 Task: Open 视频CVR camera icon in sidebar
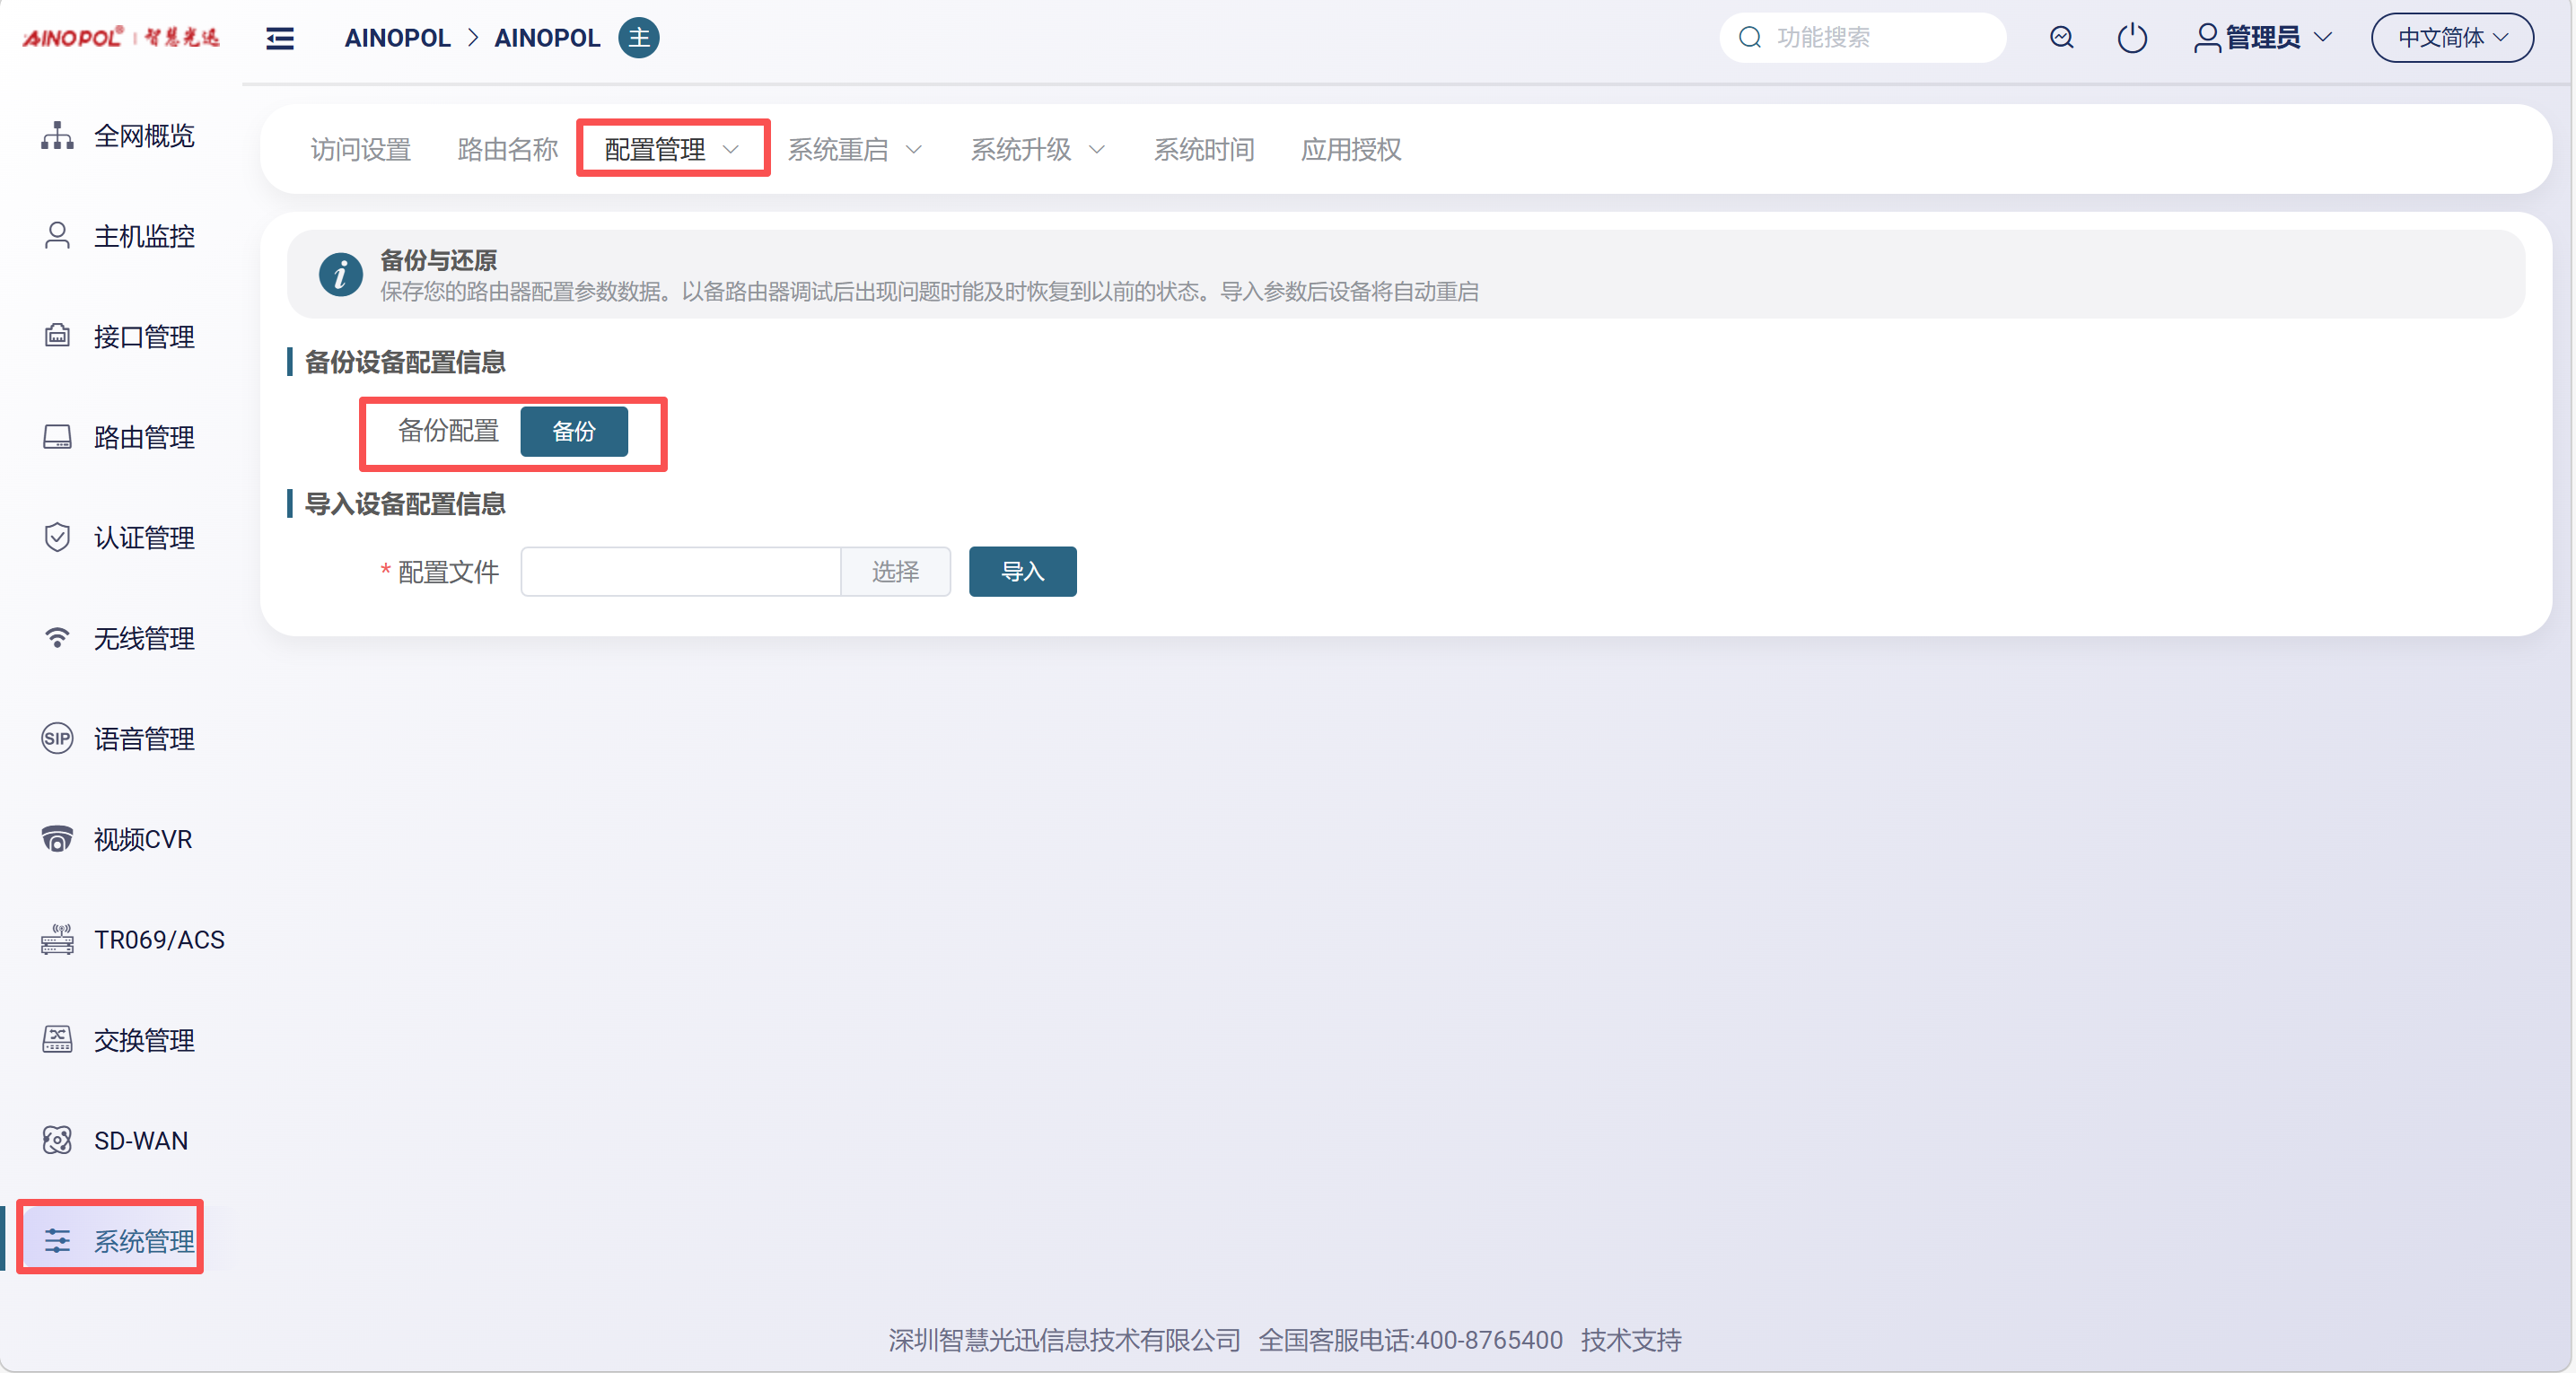click(57, 839)
